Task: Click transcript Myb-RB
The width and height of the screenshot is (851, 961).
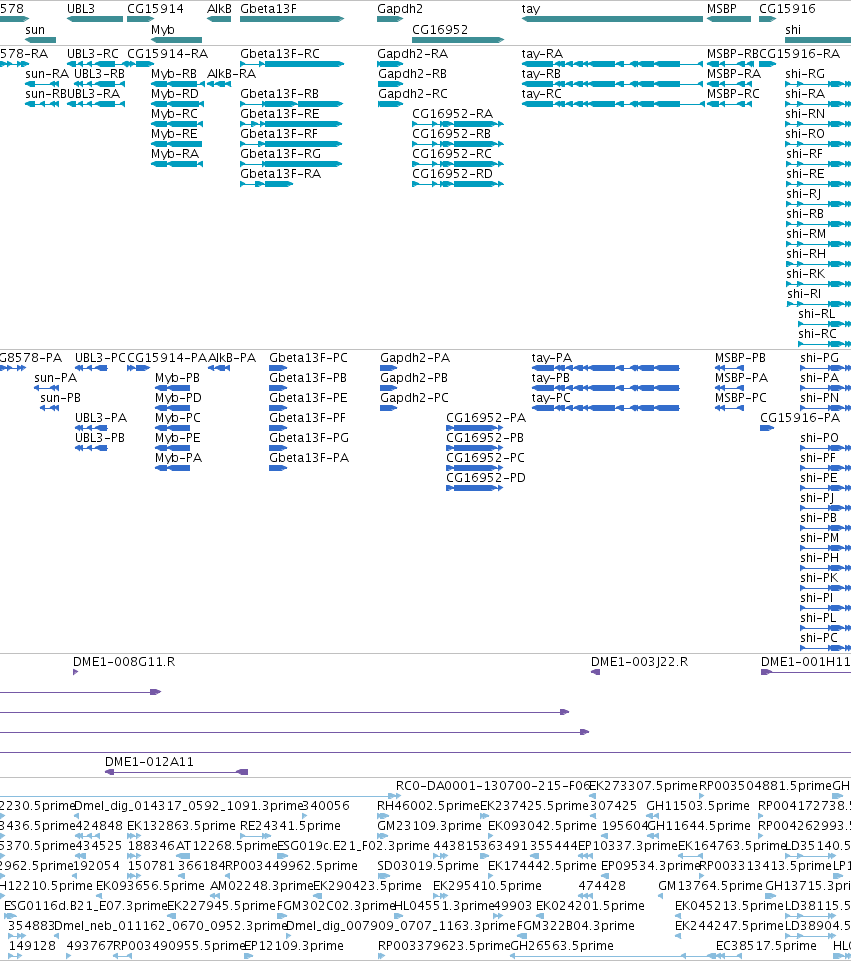Action: pos(176,84)
